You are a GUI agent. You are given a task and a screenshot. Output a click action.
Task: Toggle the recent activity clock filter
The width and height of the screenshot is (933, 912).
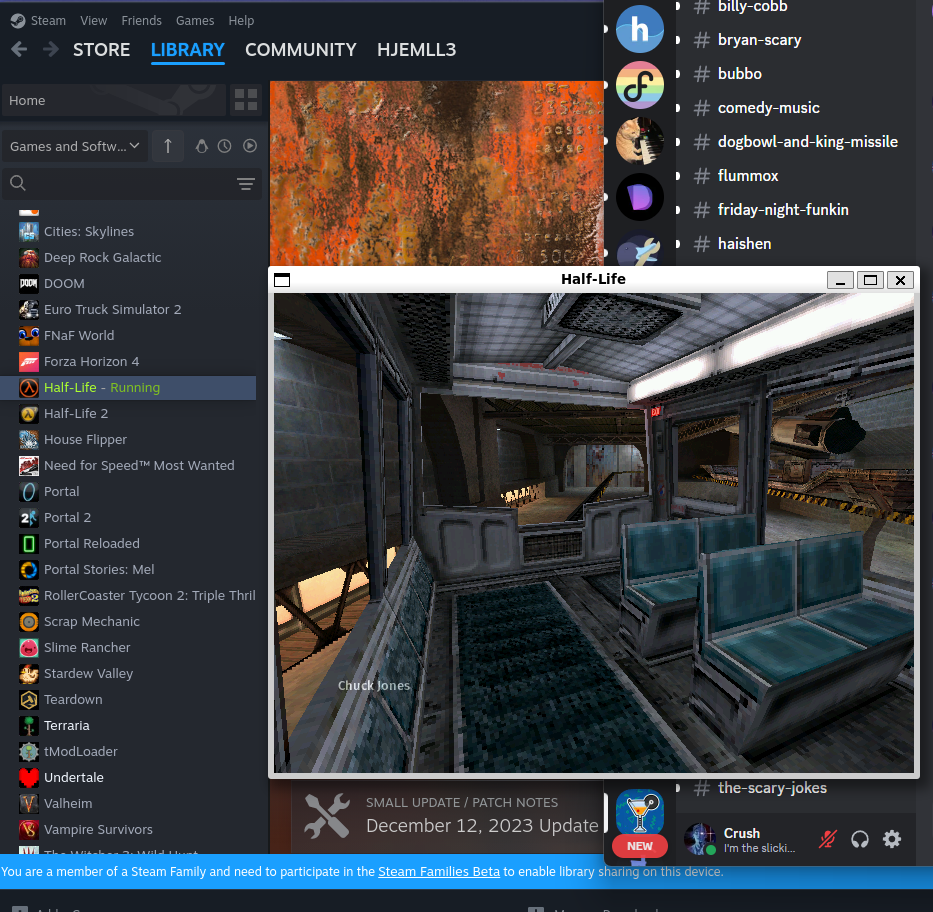click(x=224, y=146)
